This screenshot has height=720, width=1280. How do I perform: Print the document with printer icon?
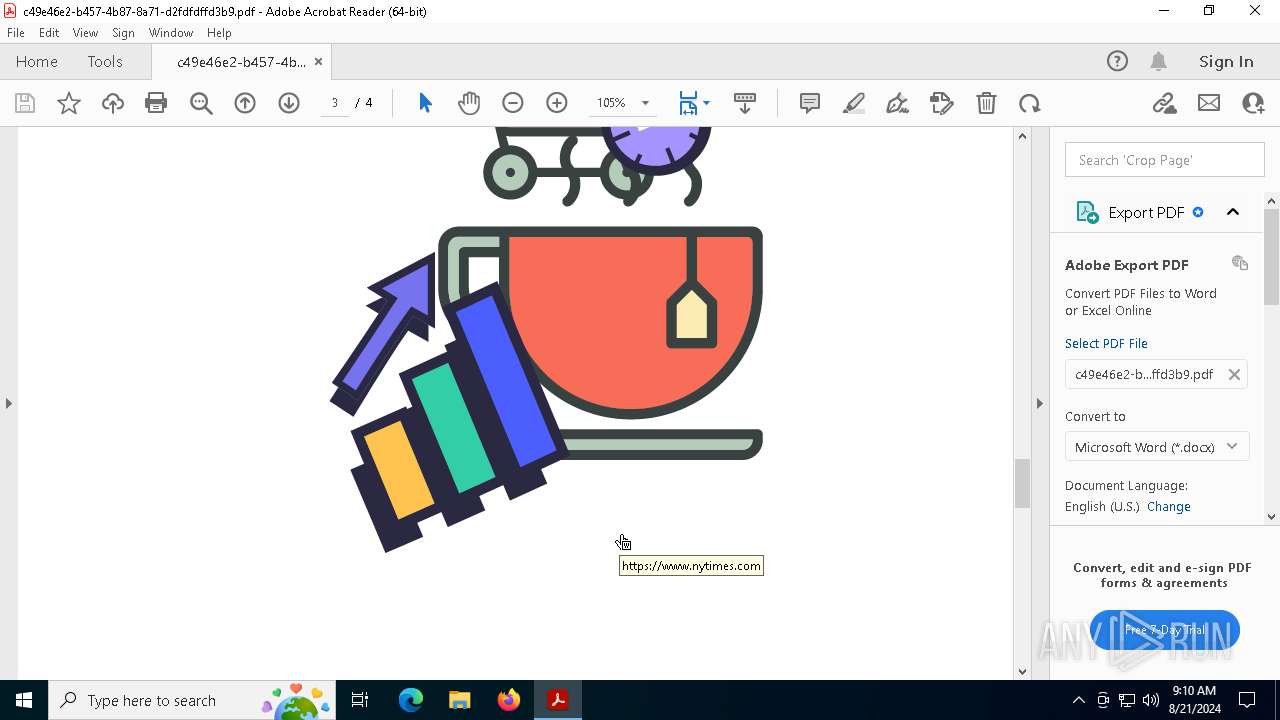[x=156, y=103]
